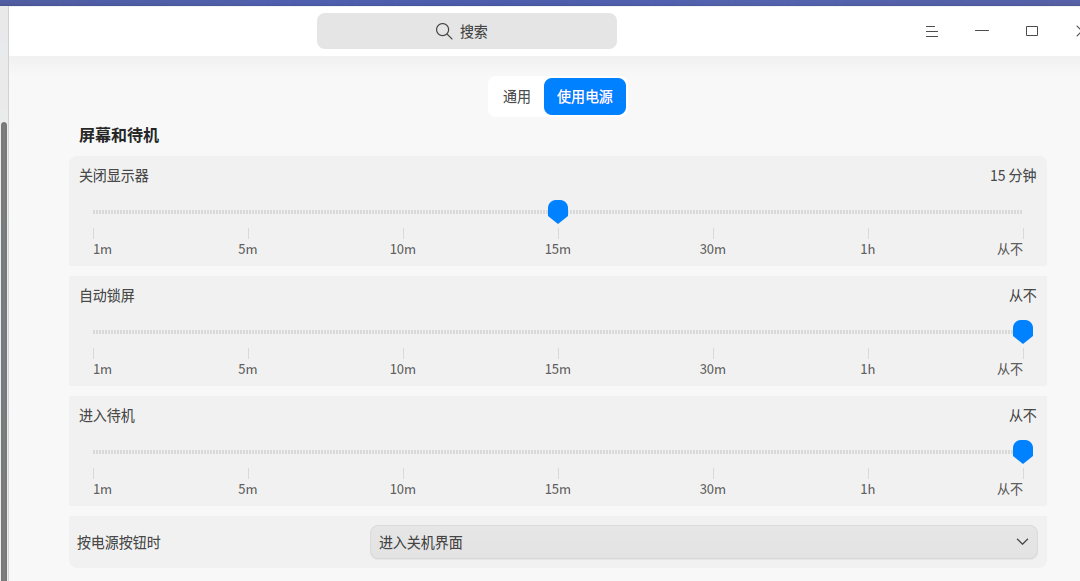
Task: Click the 关闭显示器 label
Action: click(114, 176)
